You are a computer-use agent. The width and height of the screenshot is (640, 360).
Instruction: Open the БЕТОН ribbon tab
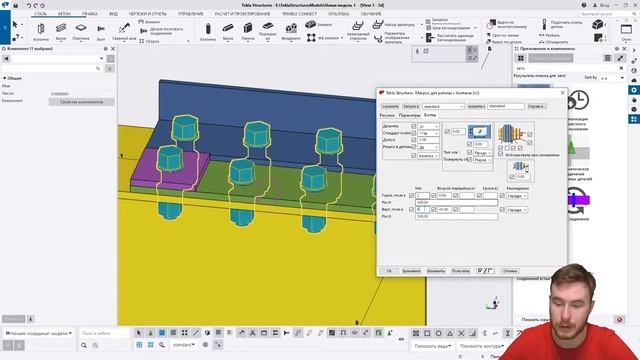click(x=64, y=14)
